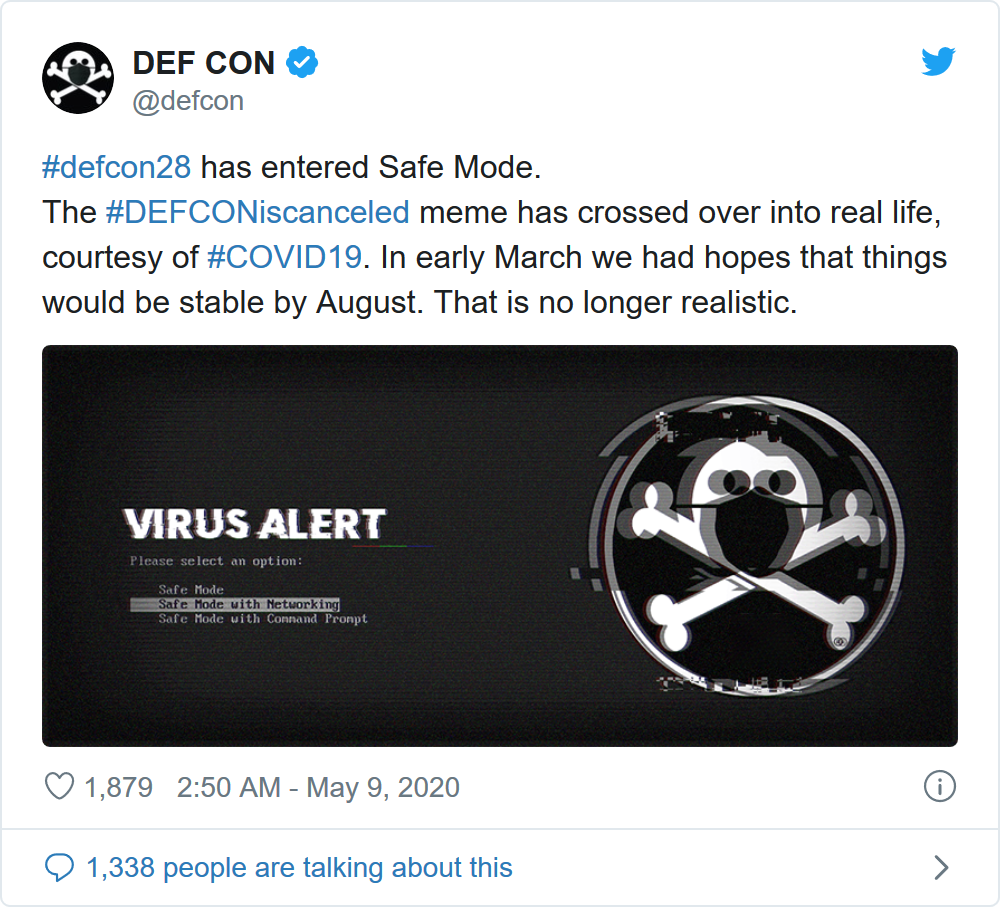
Task: Open the DEF CON profile name
Action: tap(203, 63)
